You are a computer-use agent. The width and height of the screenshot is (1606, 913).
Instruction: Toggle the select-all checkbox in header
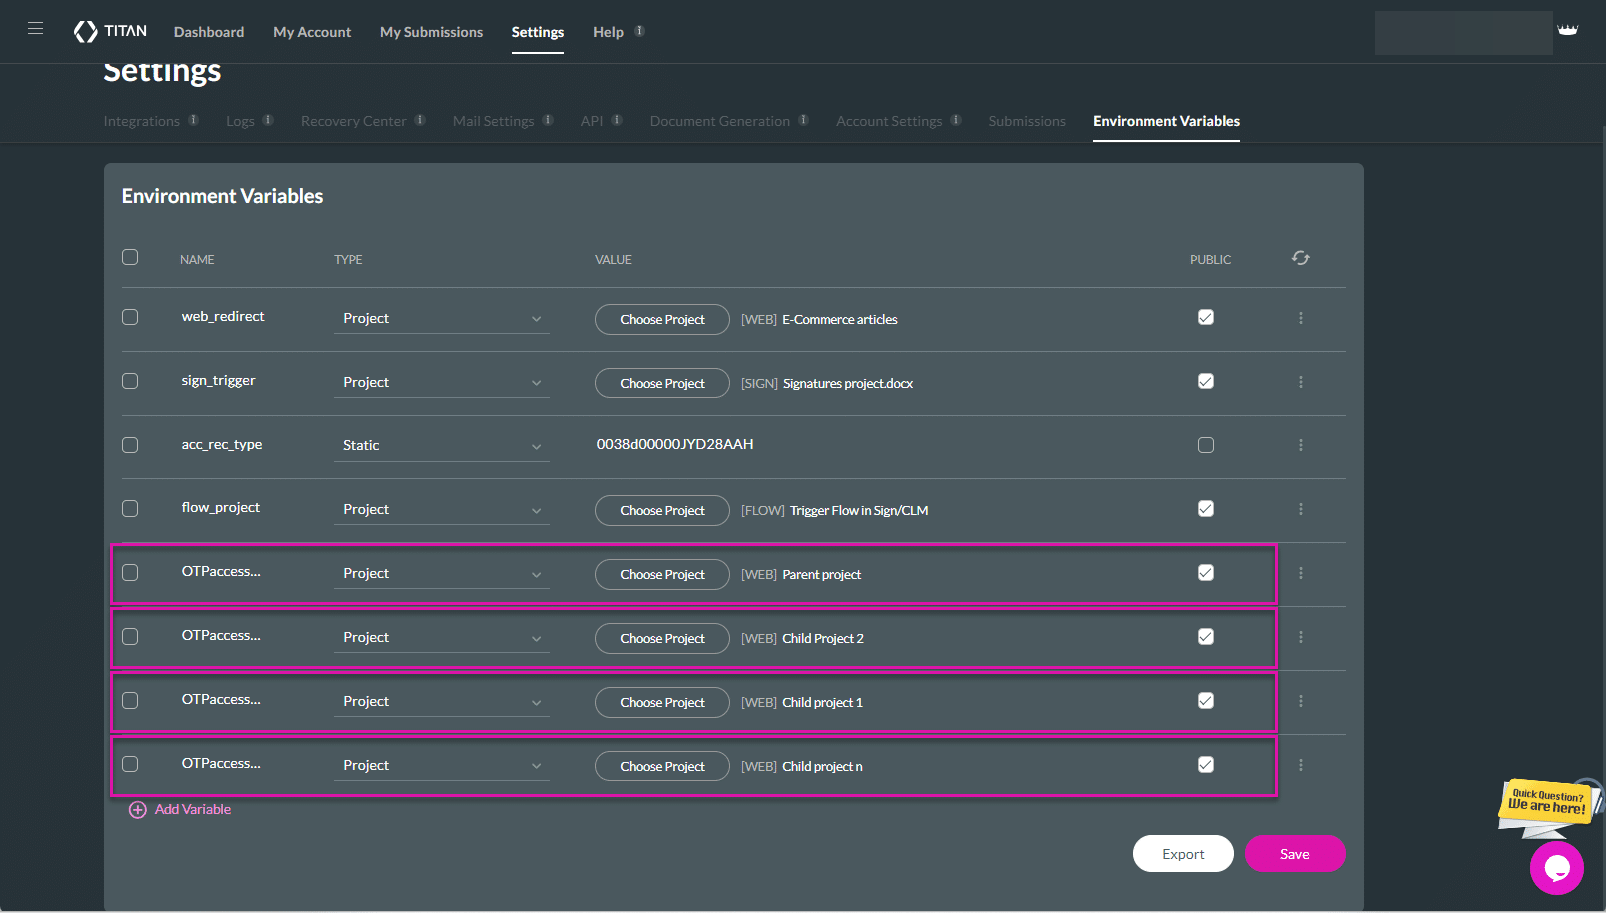pos(130,257)
